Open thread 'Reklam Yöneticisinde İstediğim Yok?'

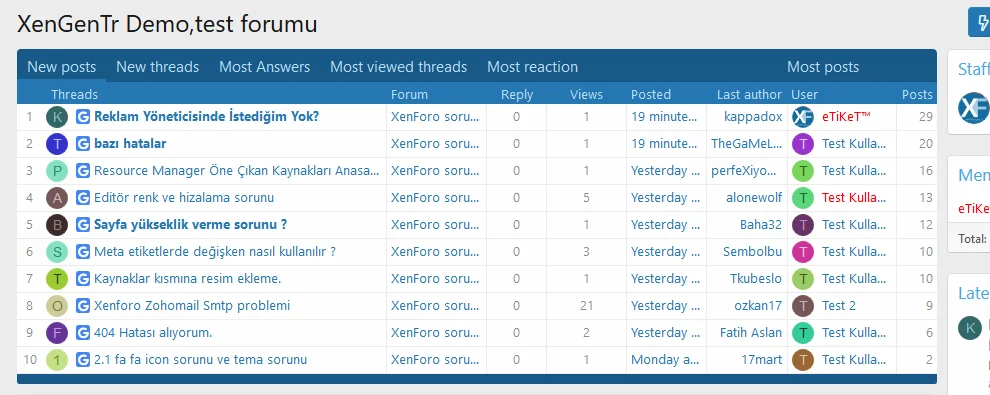point(206,117)
